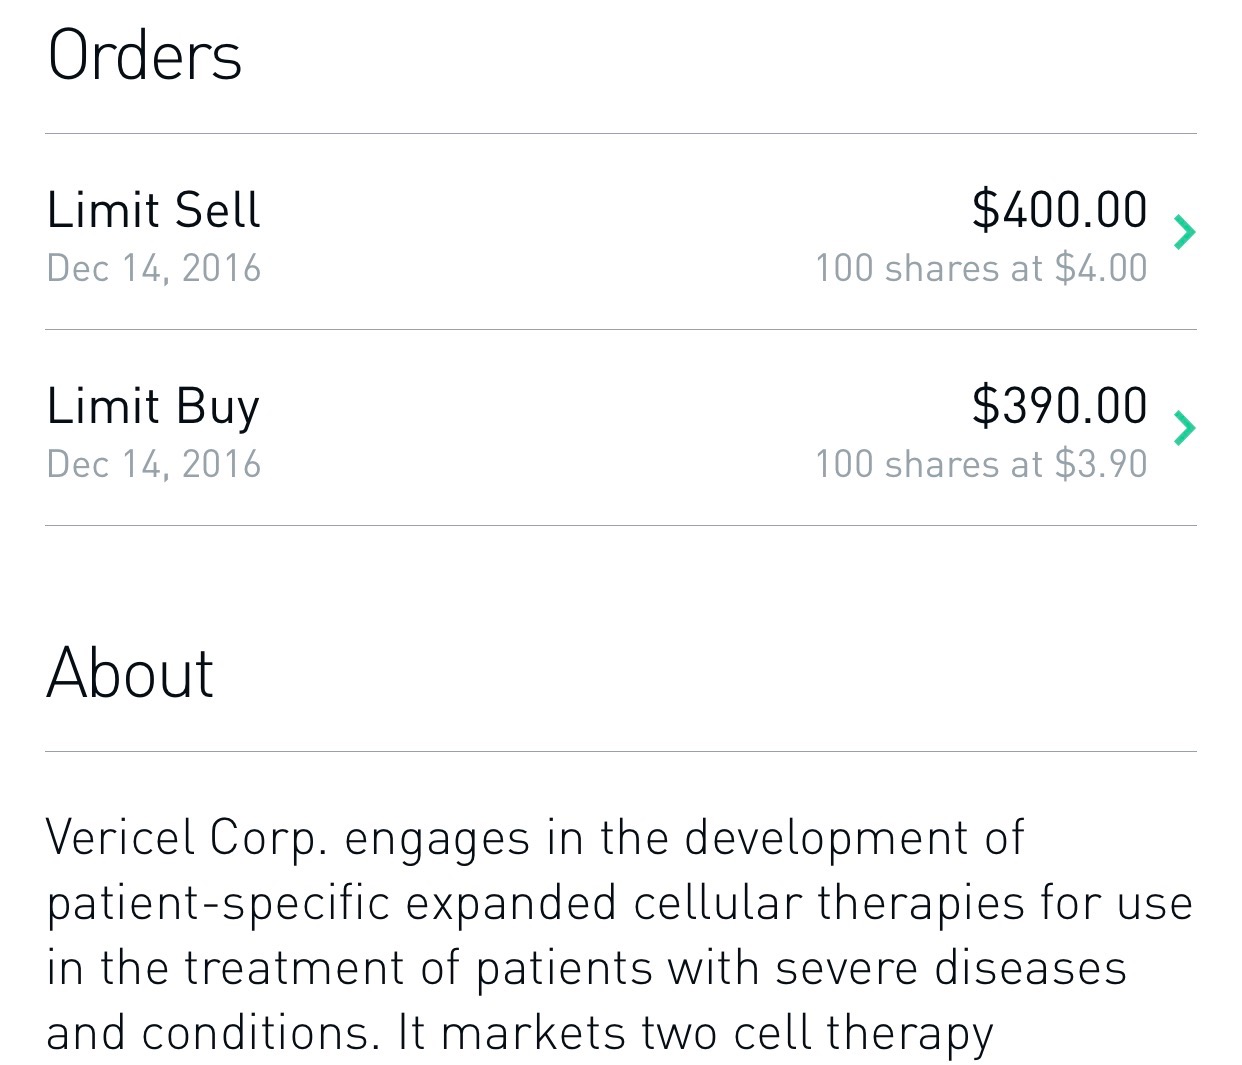Open the Limit Buy order
1242x1065 pixels.
[153, 406]
